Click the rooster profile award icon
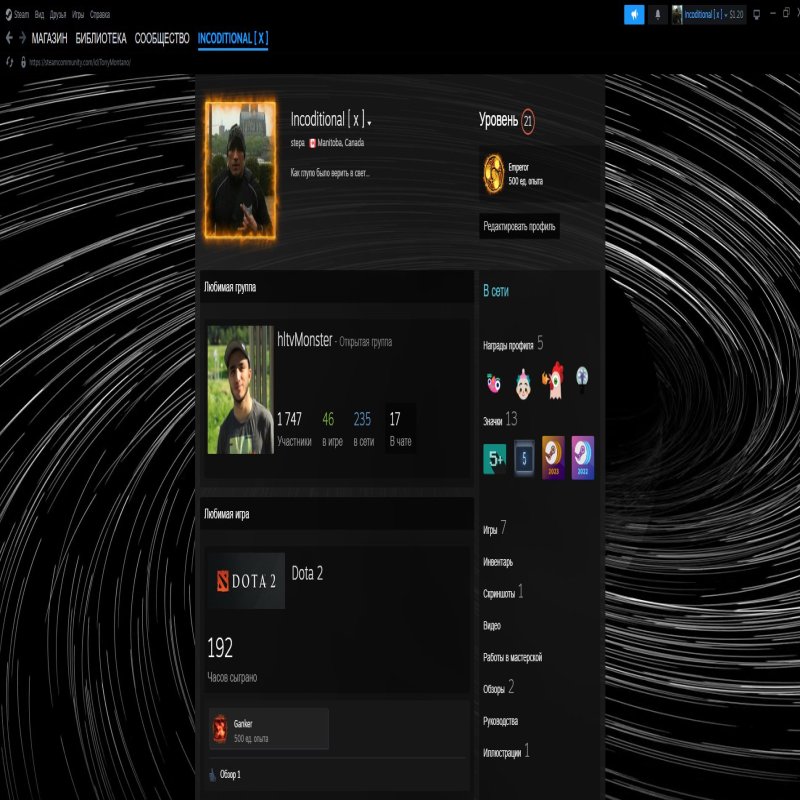Screen dimensions: 800x800 [552, 380]
